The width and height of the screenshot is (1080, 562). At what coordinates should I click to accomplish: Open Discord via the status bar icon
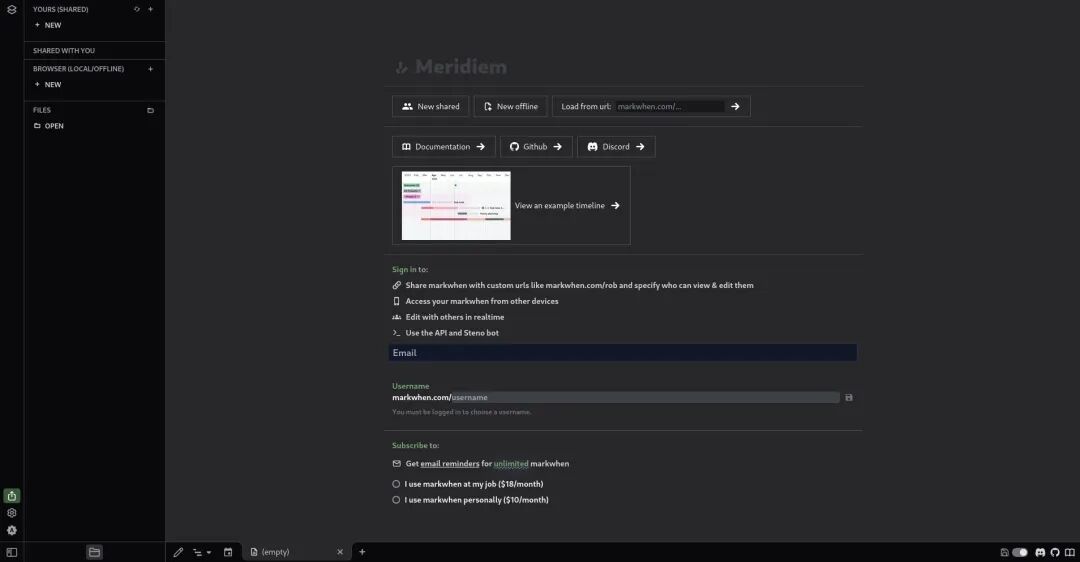pos(1040,552)
